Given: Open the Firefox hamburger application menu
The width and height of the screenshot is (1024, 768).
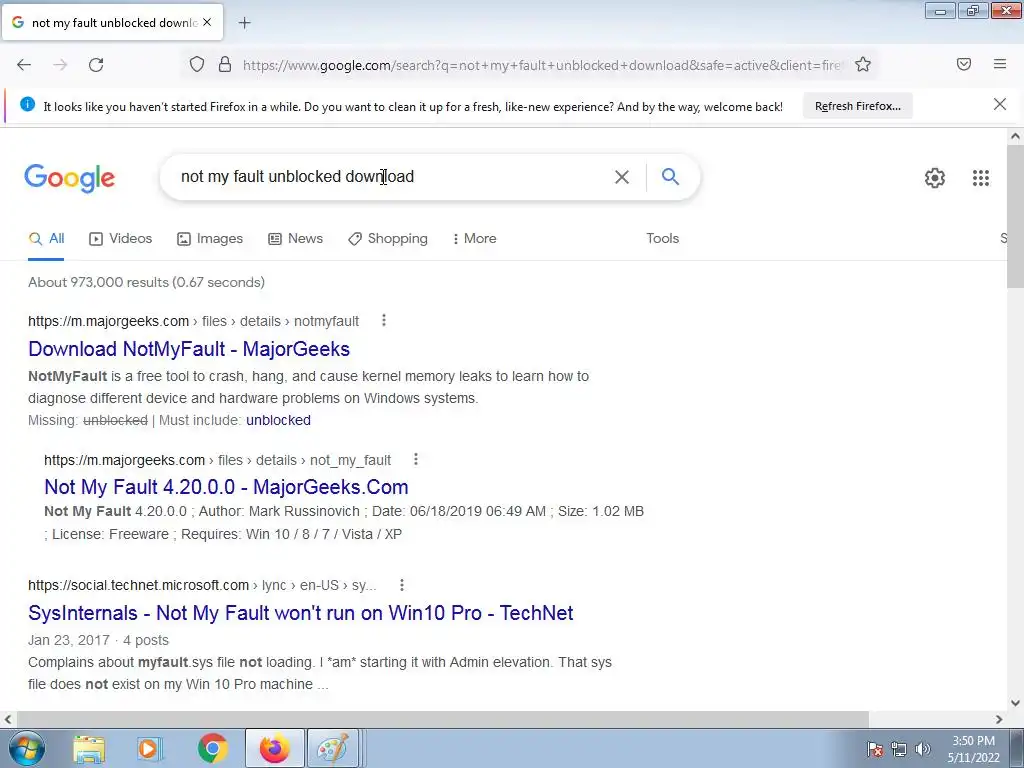Looking at the screenshot, I should pos(1000,64).
